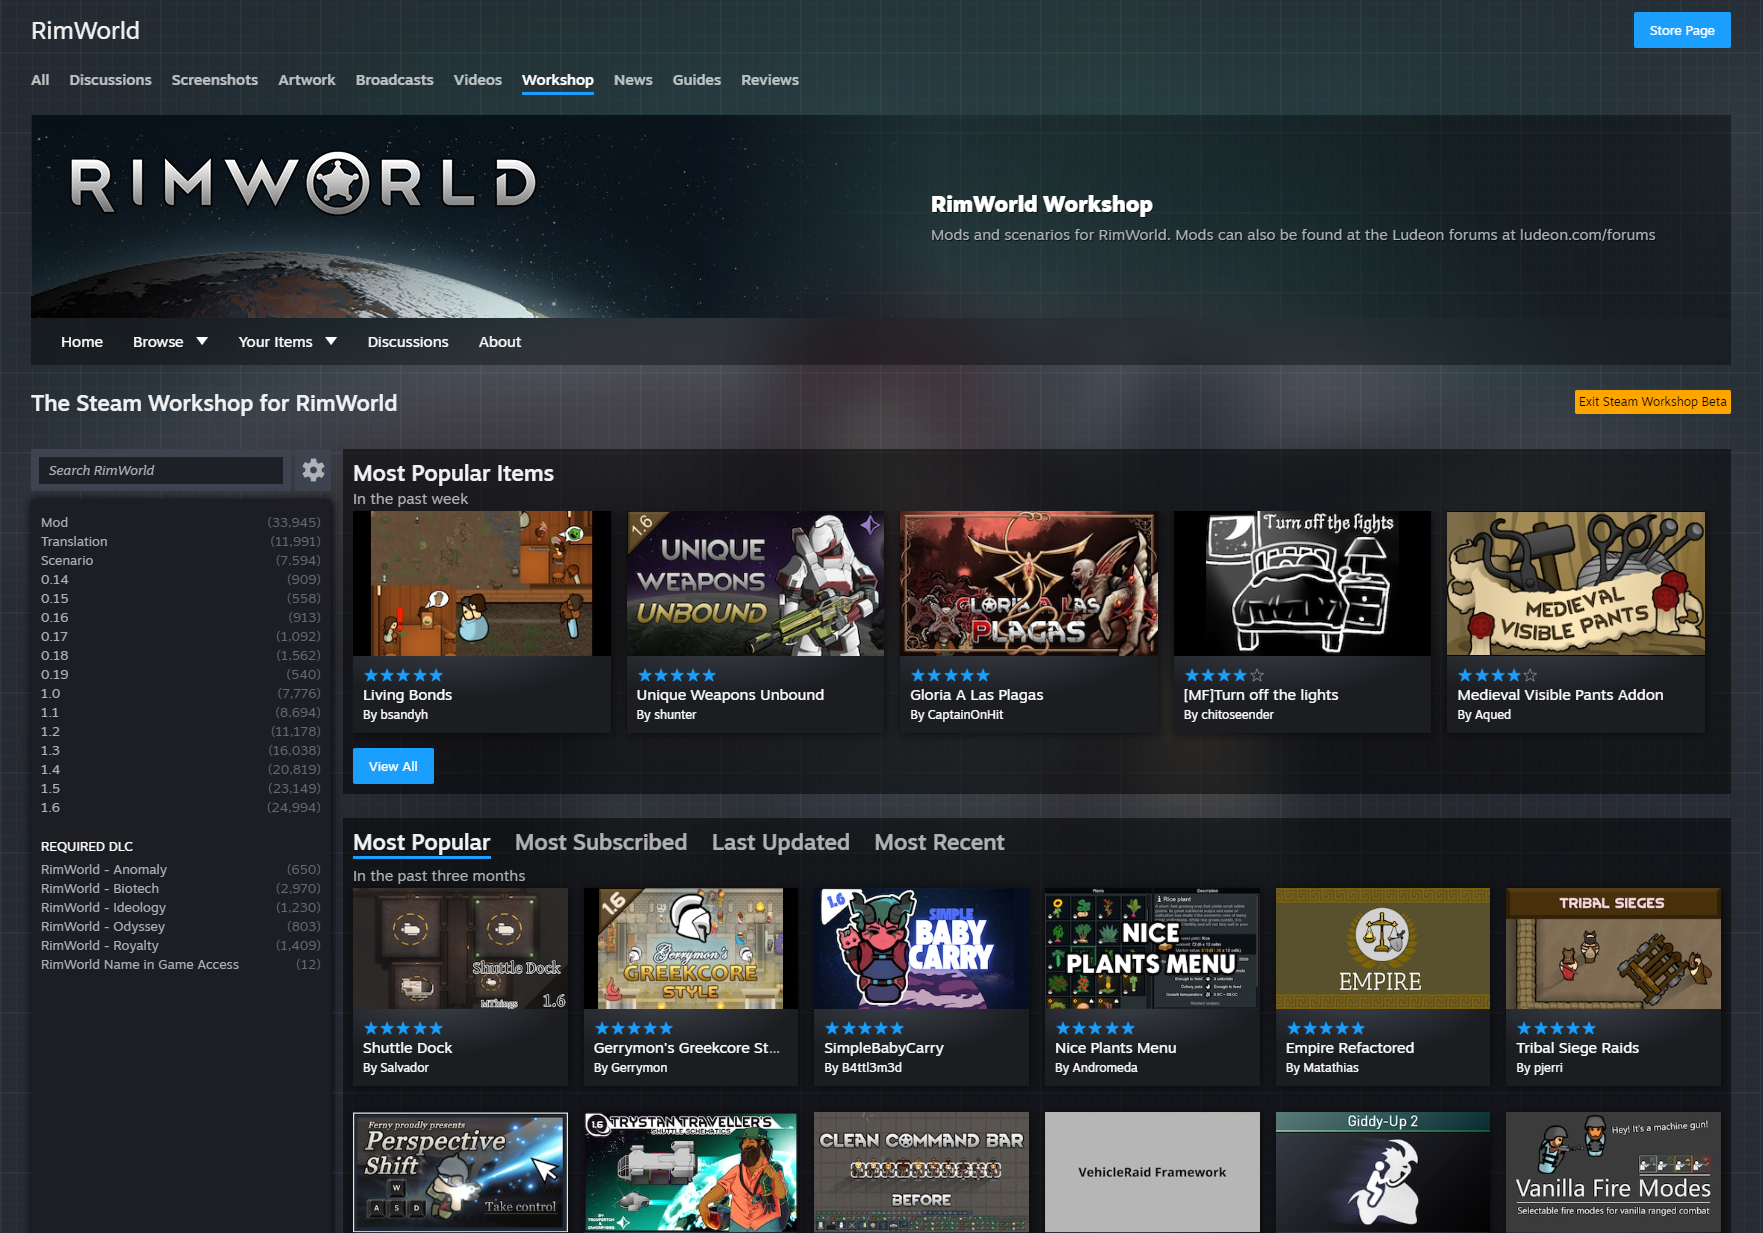The image size is (1763, 1233).
Task: Click the Store Page button
Action: point(1682,30)
